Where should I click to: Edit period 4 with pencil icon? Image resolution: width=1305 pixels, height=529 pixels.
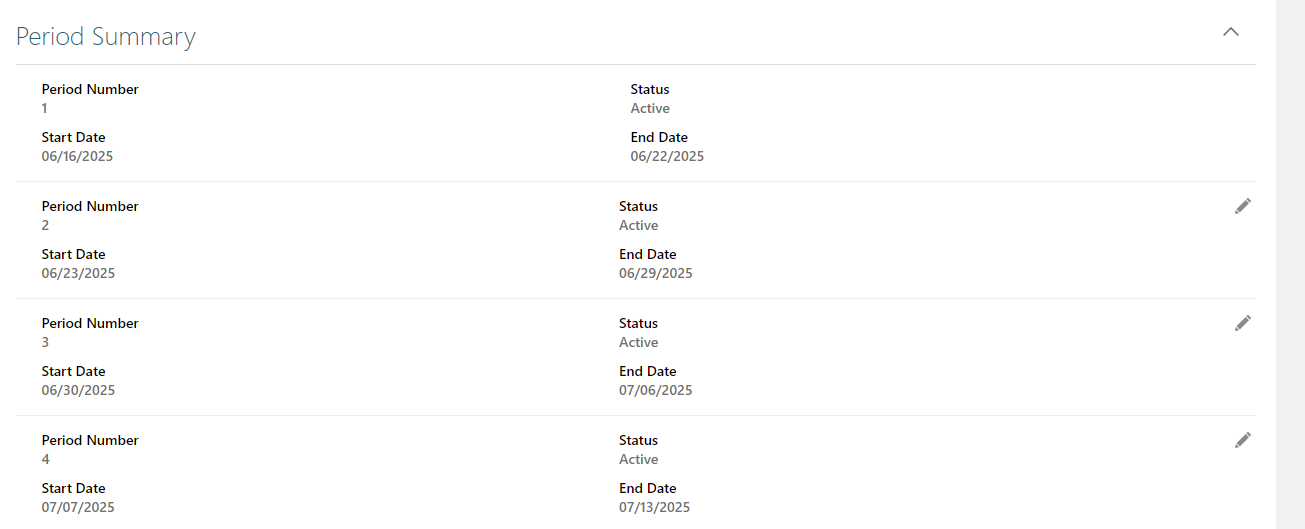tap(1243, 440)
